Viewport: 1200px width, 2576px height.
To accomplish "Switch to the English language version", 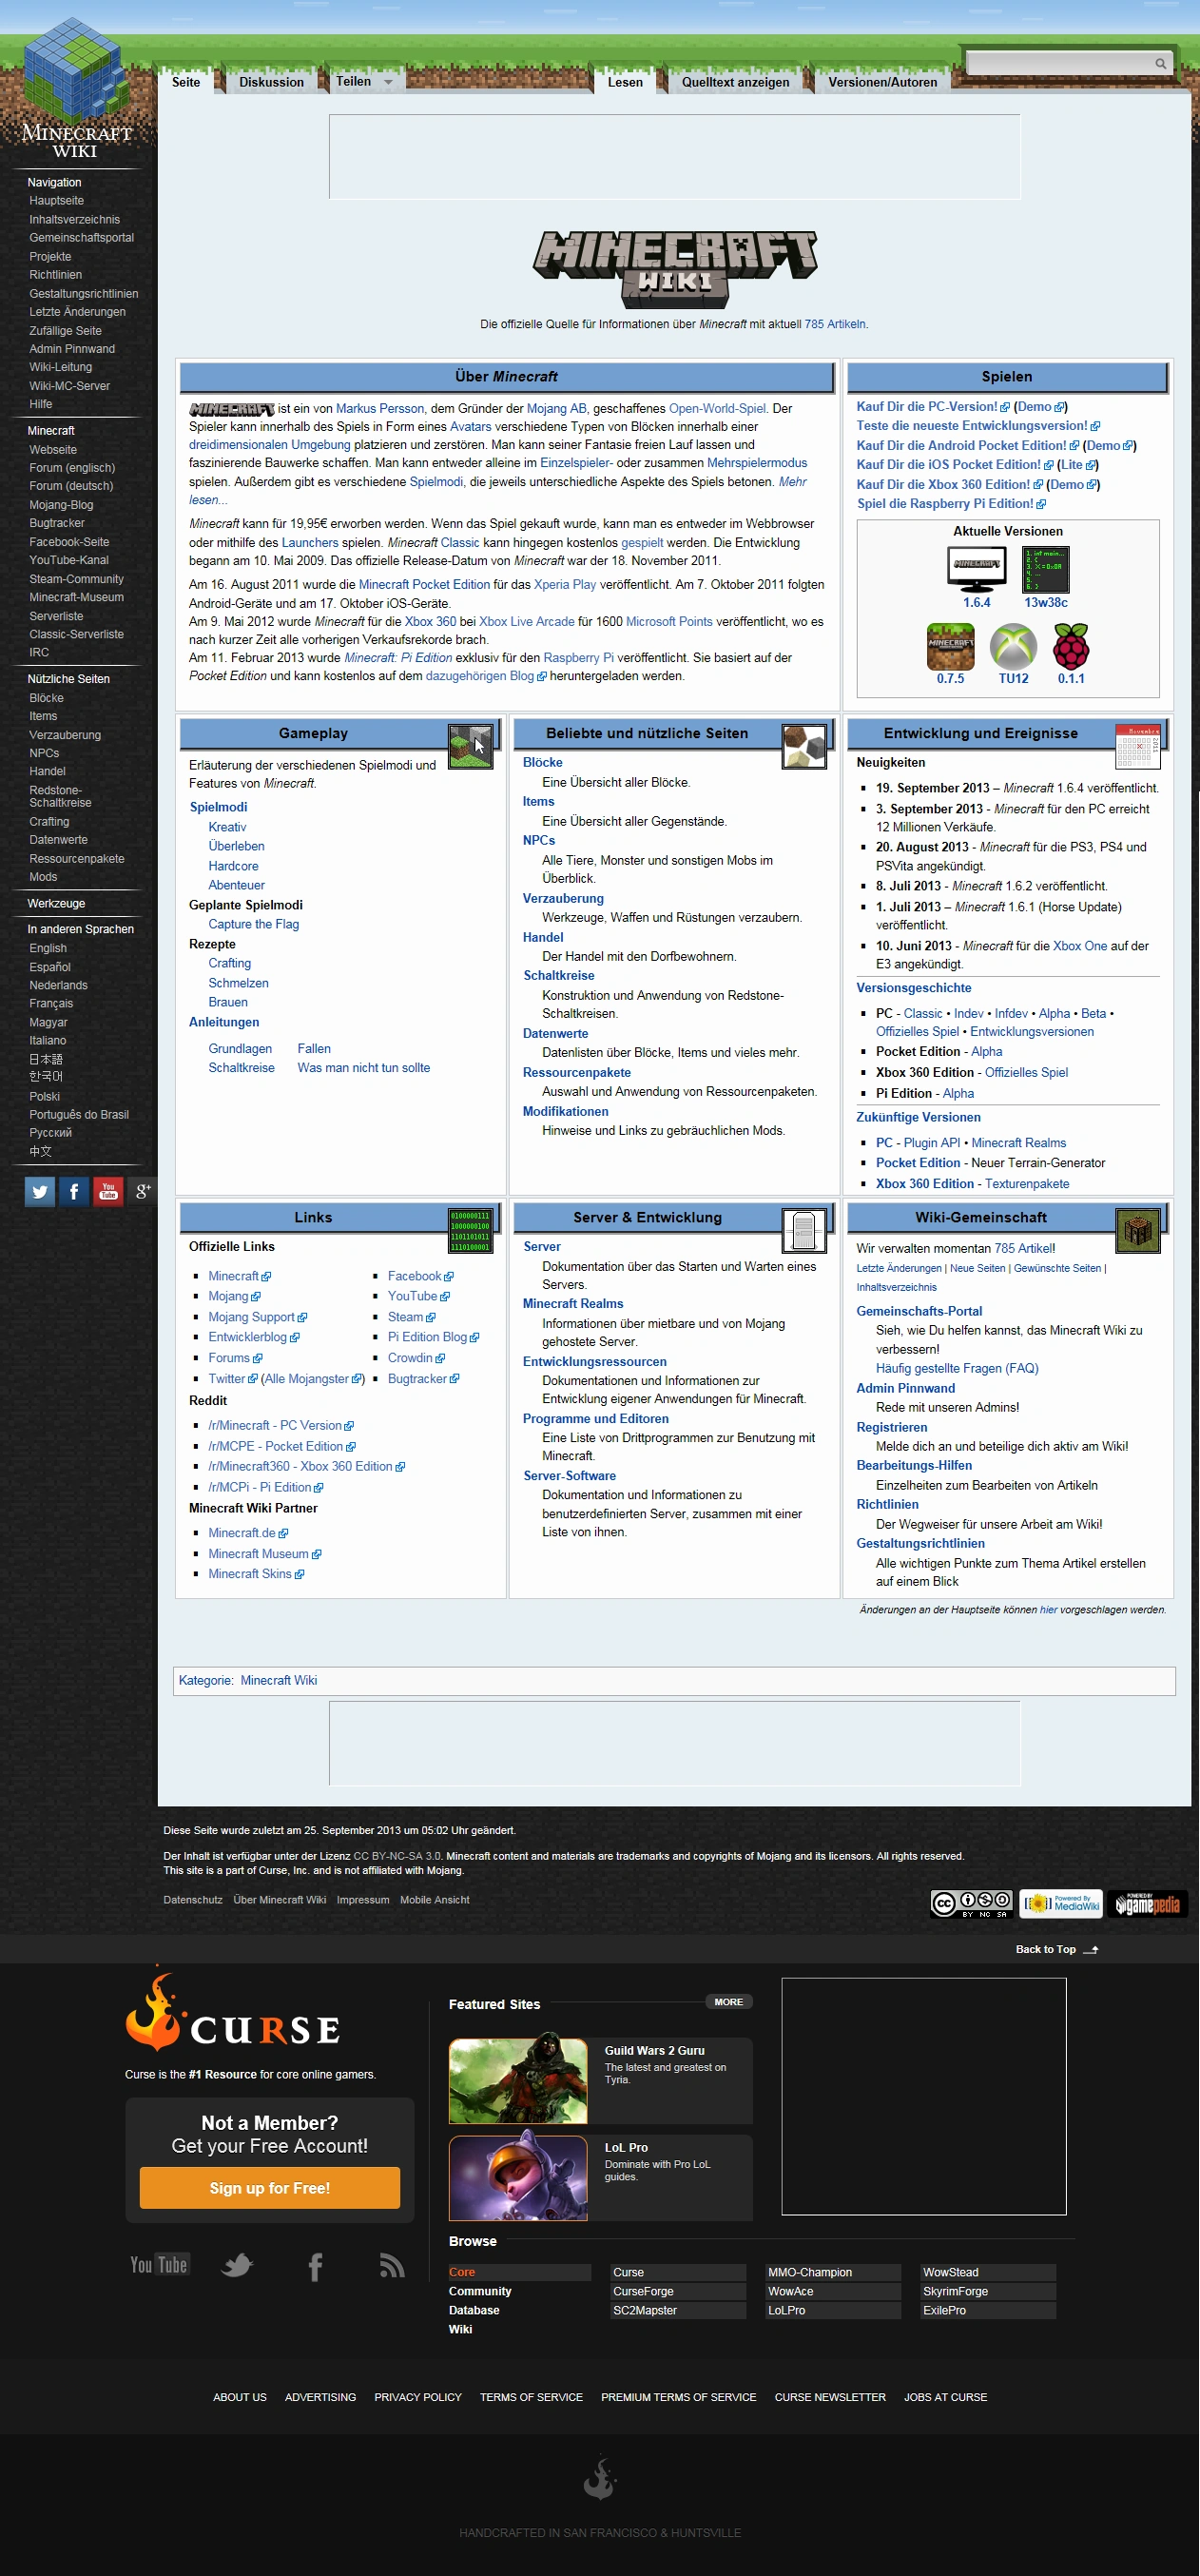I will pos(48,948).
